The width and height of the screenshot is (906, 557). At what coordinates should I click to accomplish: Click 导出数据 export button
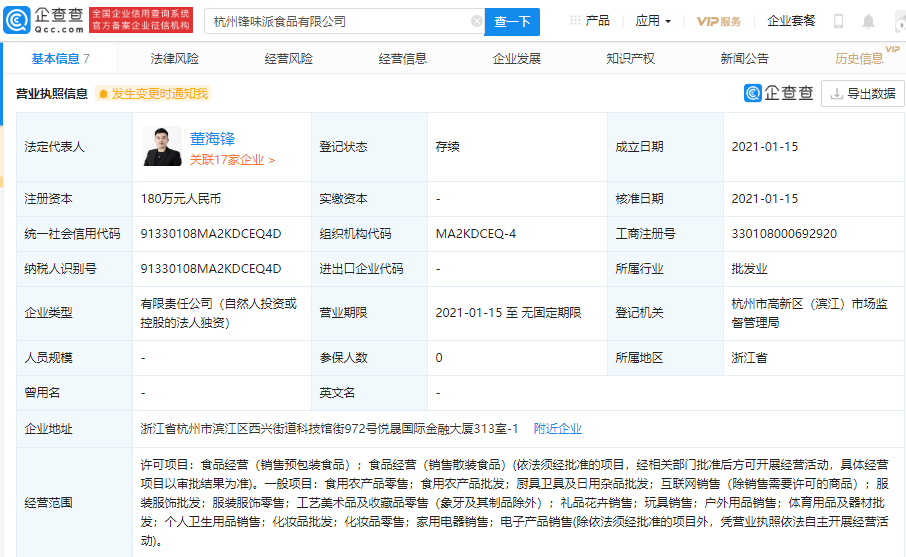tap(862, 94)
